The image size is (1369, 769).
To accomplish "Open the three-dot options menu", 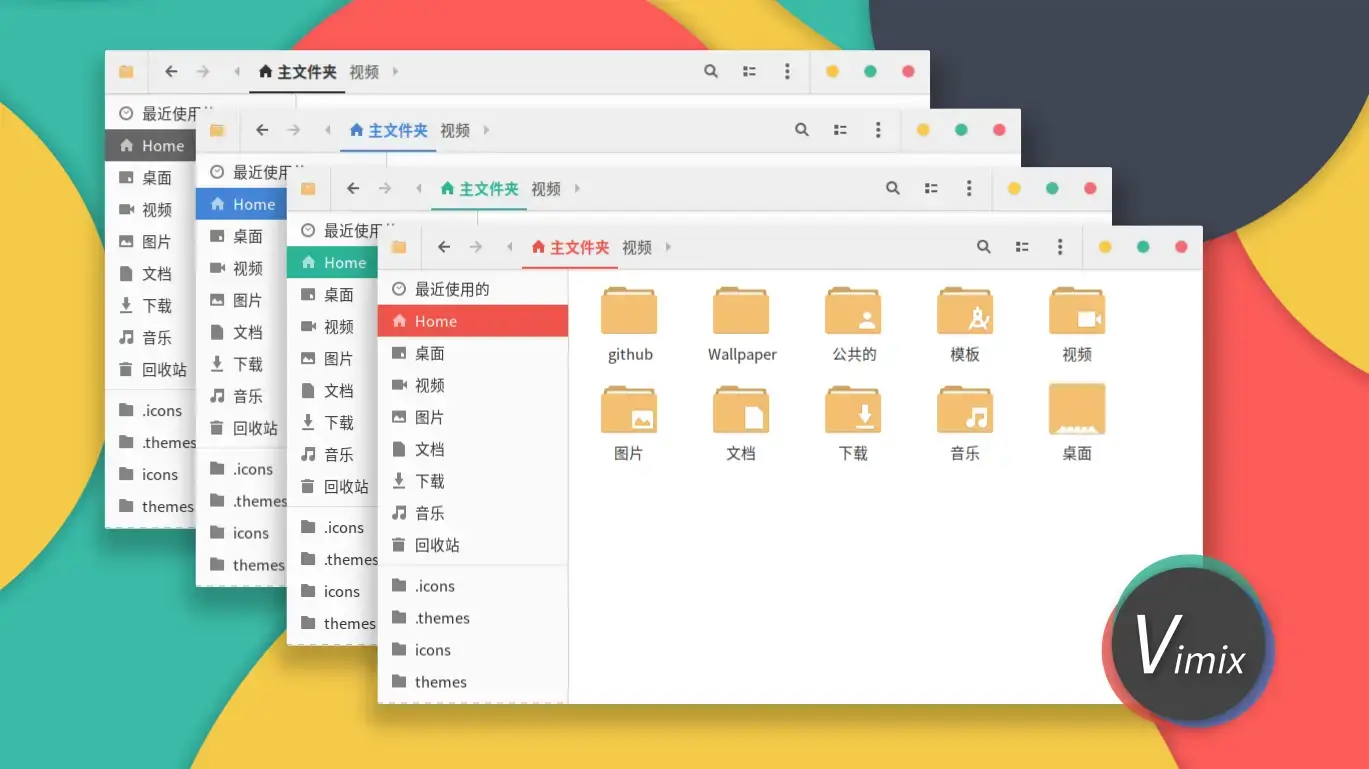I will [x=1059, y=246].
